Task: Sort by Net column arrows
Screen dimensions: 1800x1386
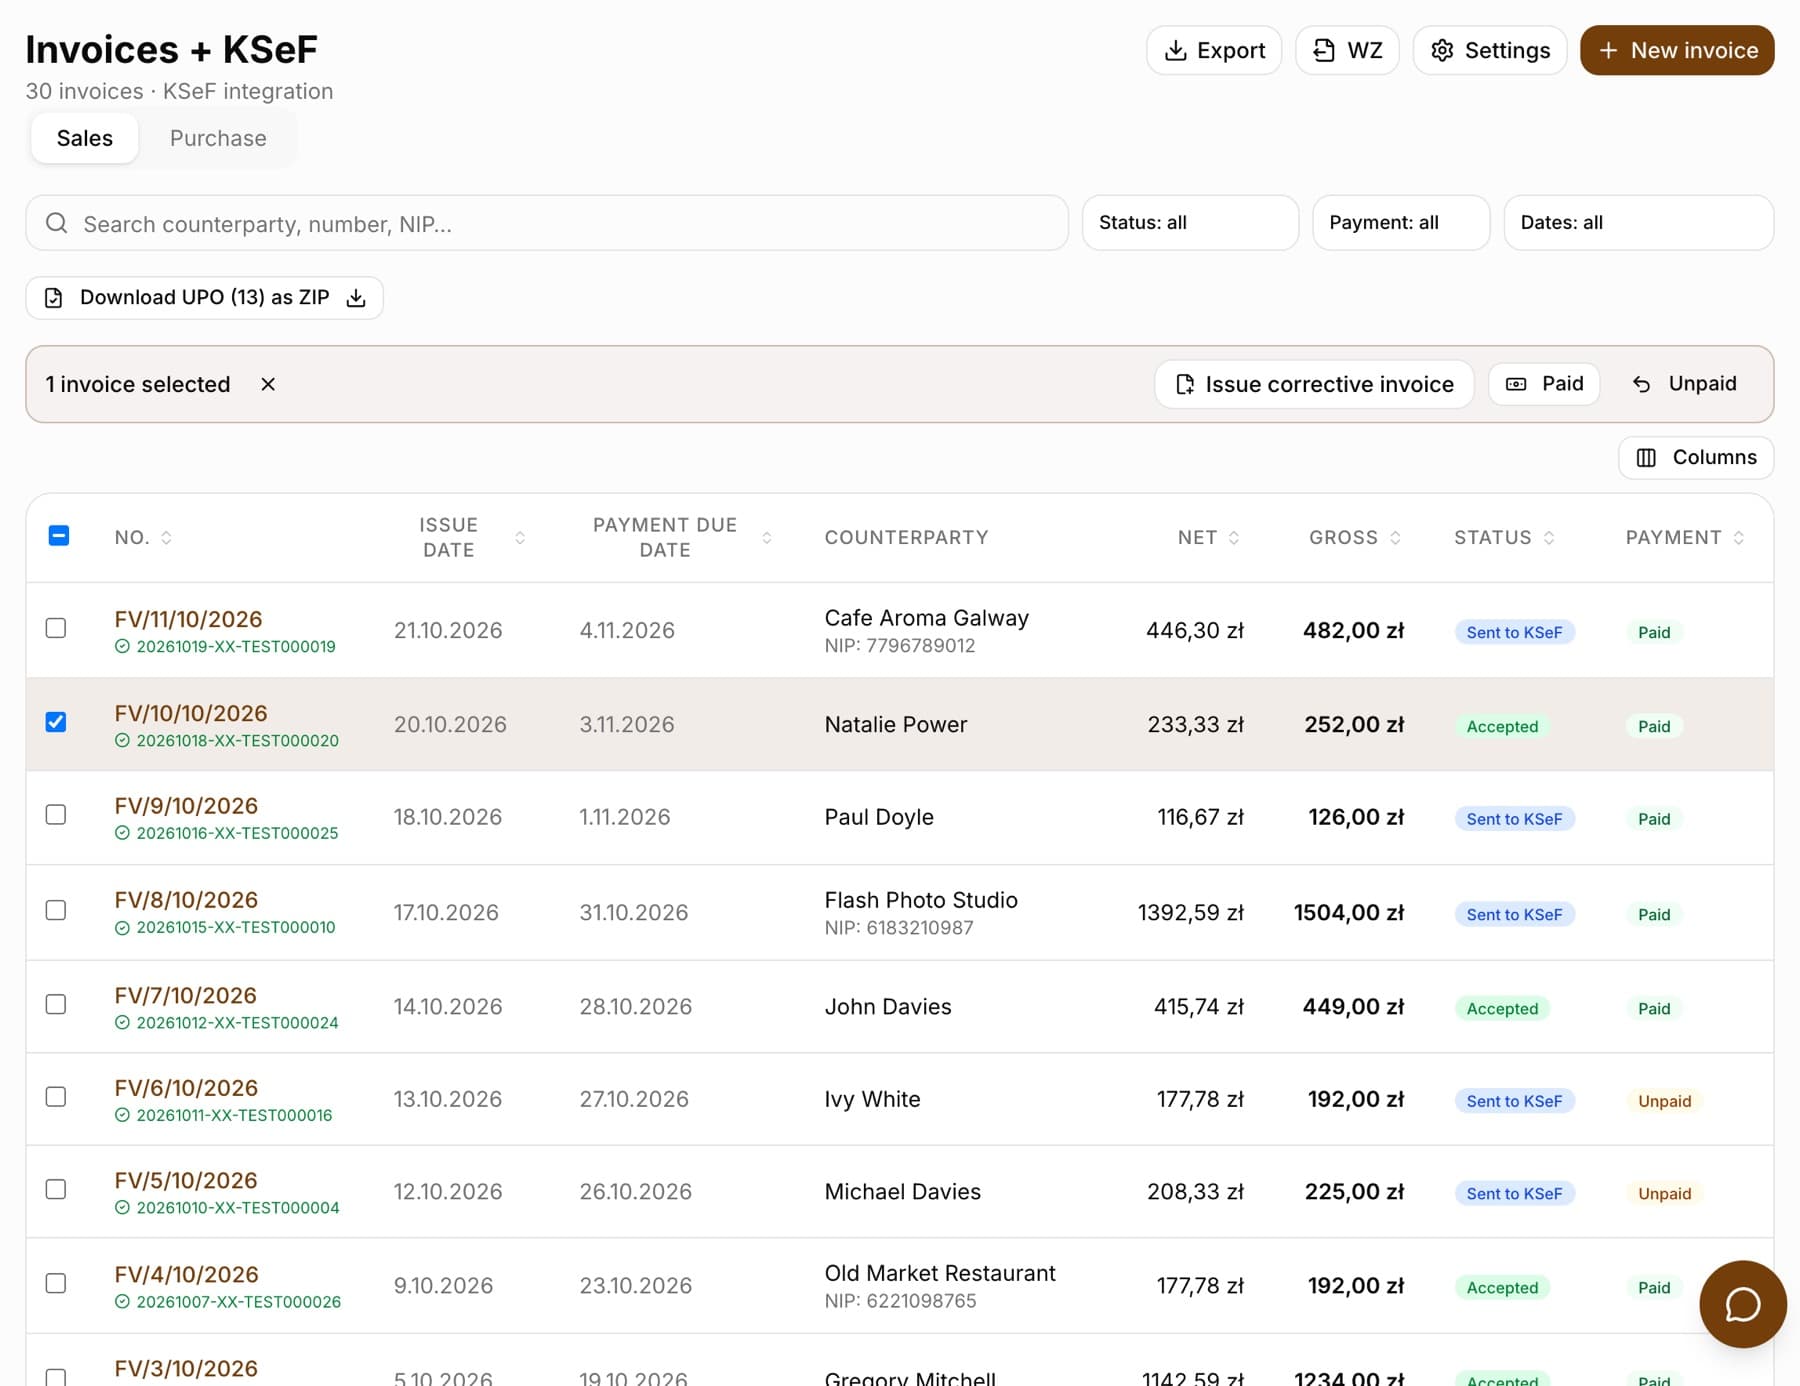Action: coord(1234,538)
